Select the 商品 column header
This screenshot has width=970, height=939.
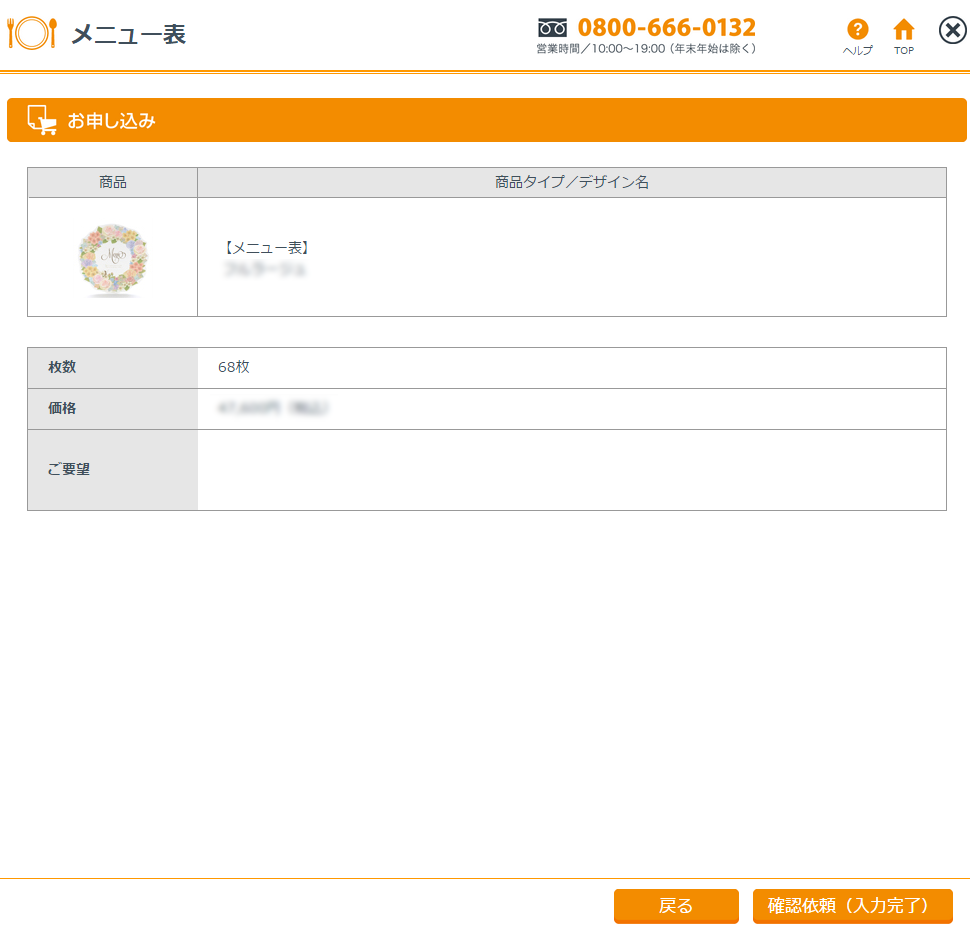(x=113, y=183)
